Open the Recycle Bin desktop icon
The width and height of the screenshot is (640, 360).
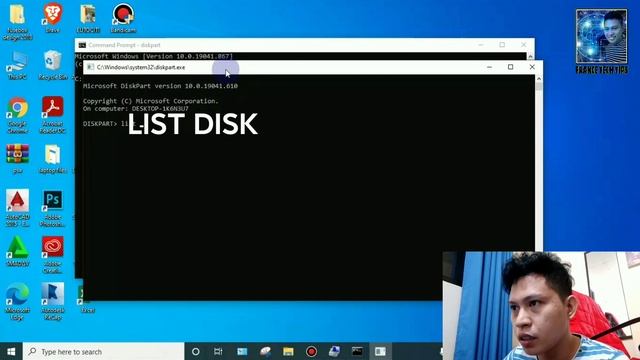coord(53,64)
